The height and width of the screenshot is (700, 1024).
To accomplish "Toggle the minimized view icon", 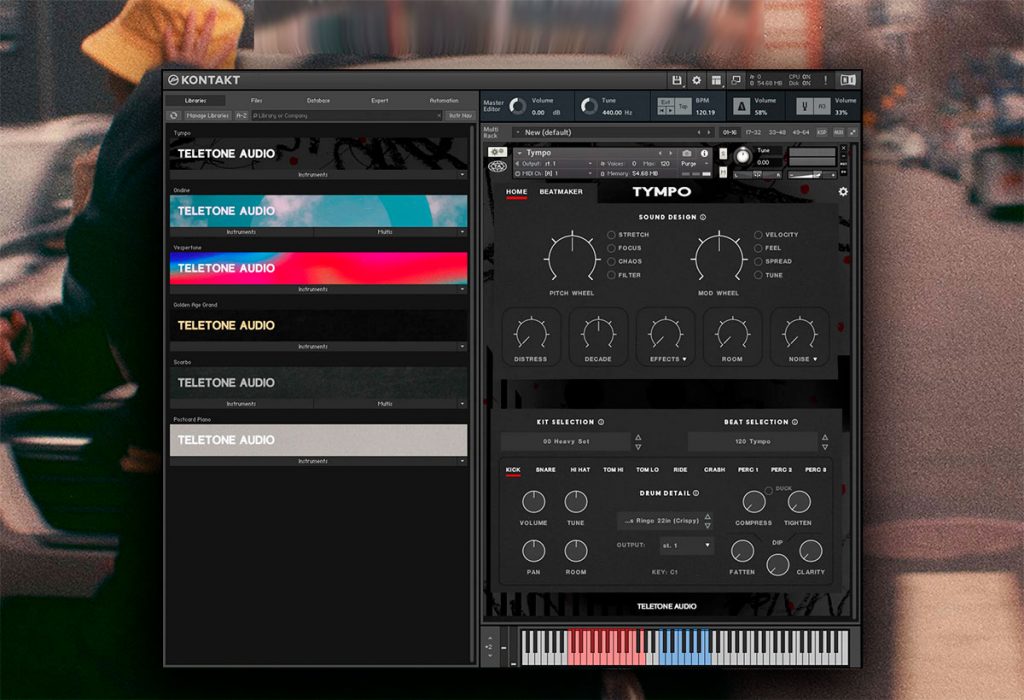I will 736,80.
